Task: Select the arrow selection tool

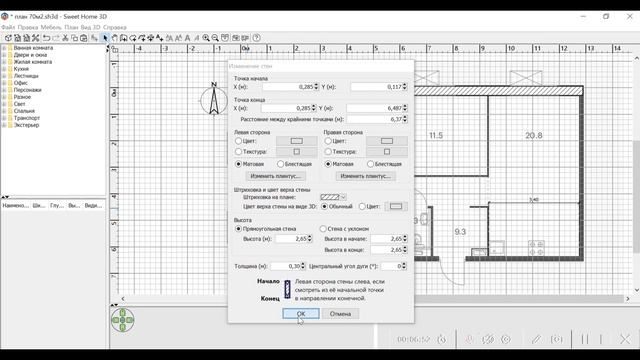Action: (105, 38)
